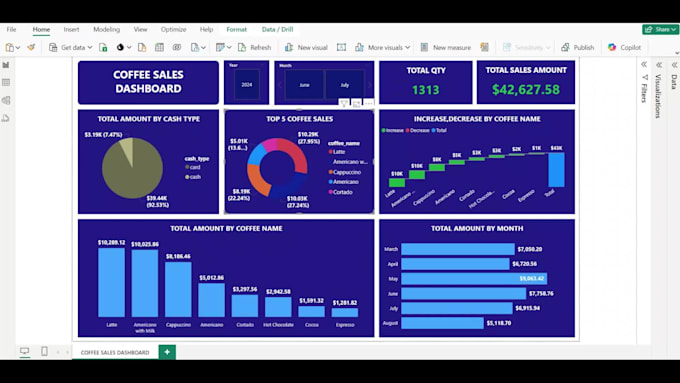Select June in the Month slicer
Image resolution: width=680 pixels, height=383 pixels.
[304, 85]
